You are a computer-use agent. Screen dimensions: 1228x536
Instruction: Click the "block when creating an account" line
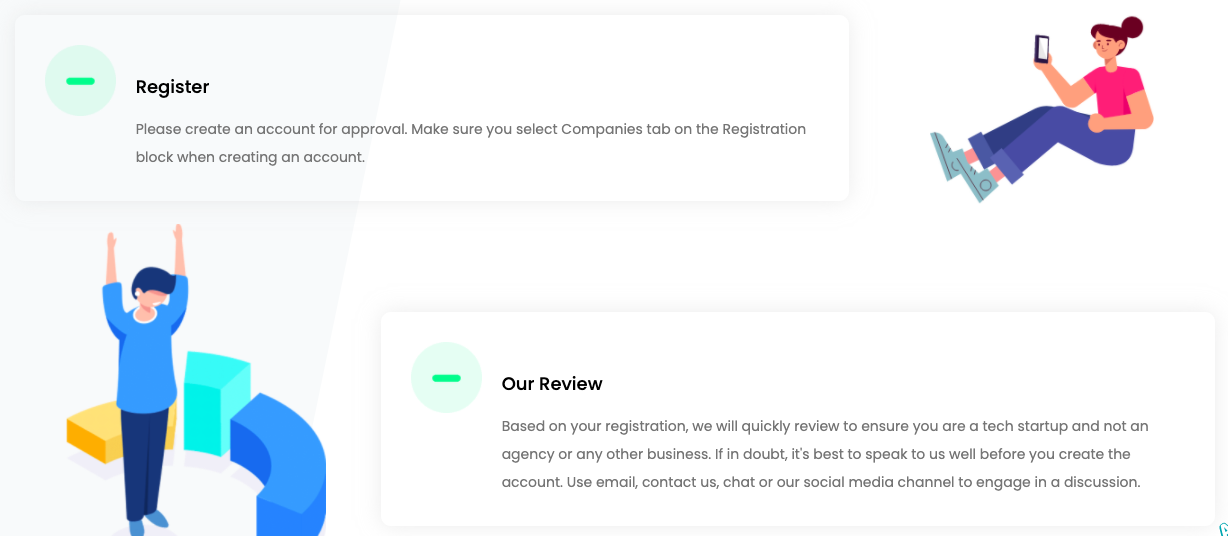click(x=250, y=157)
